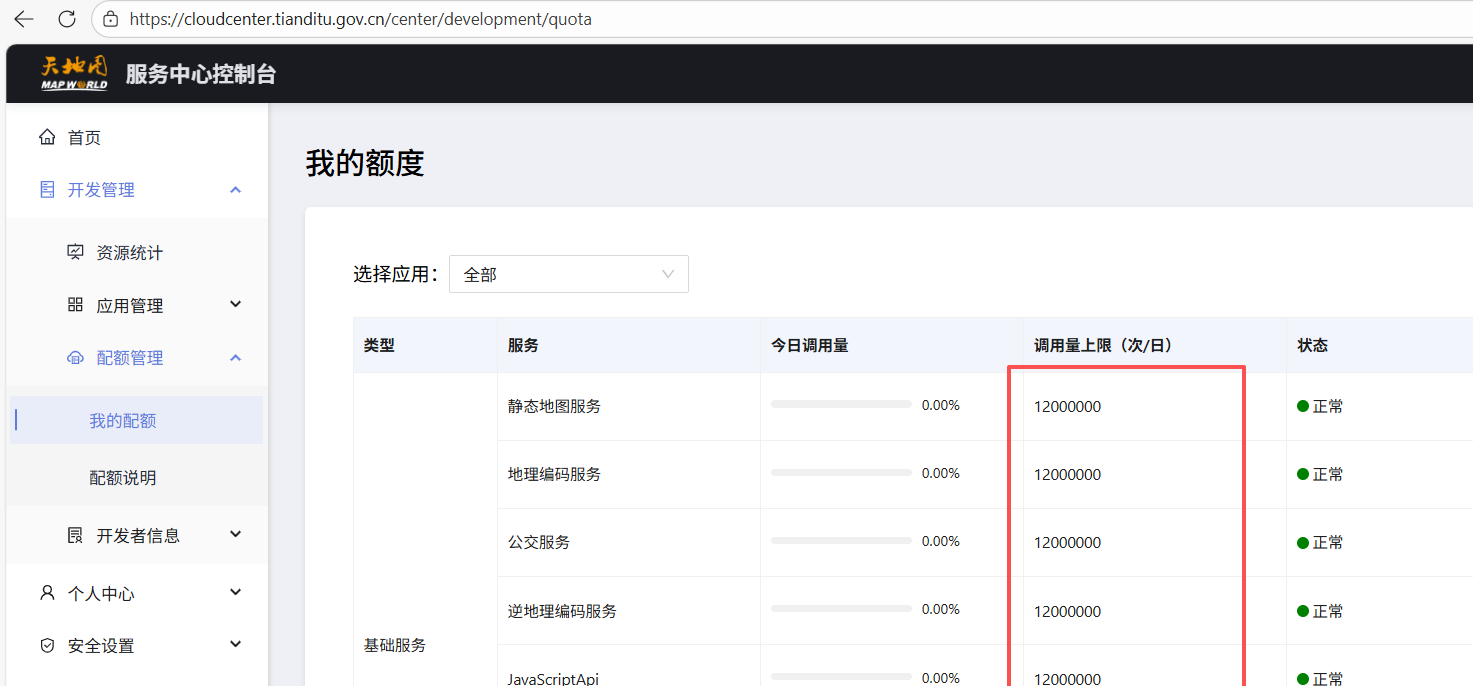The width and height of the screenshot is (1473, 686).
Task: Click the Tianditu MapWorld logo
Action: click(x=74, y=74)
